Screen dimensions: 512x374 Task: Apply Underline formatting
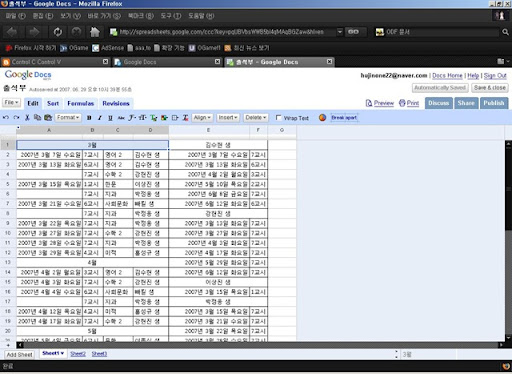pyautogui.click(x=110, y=118)
